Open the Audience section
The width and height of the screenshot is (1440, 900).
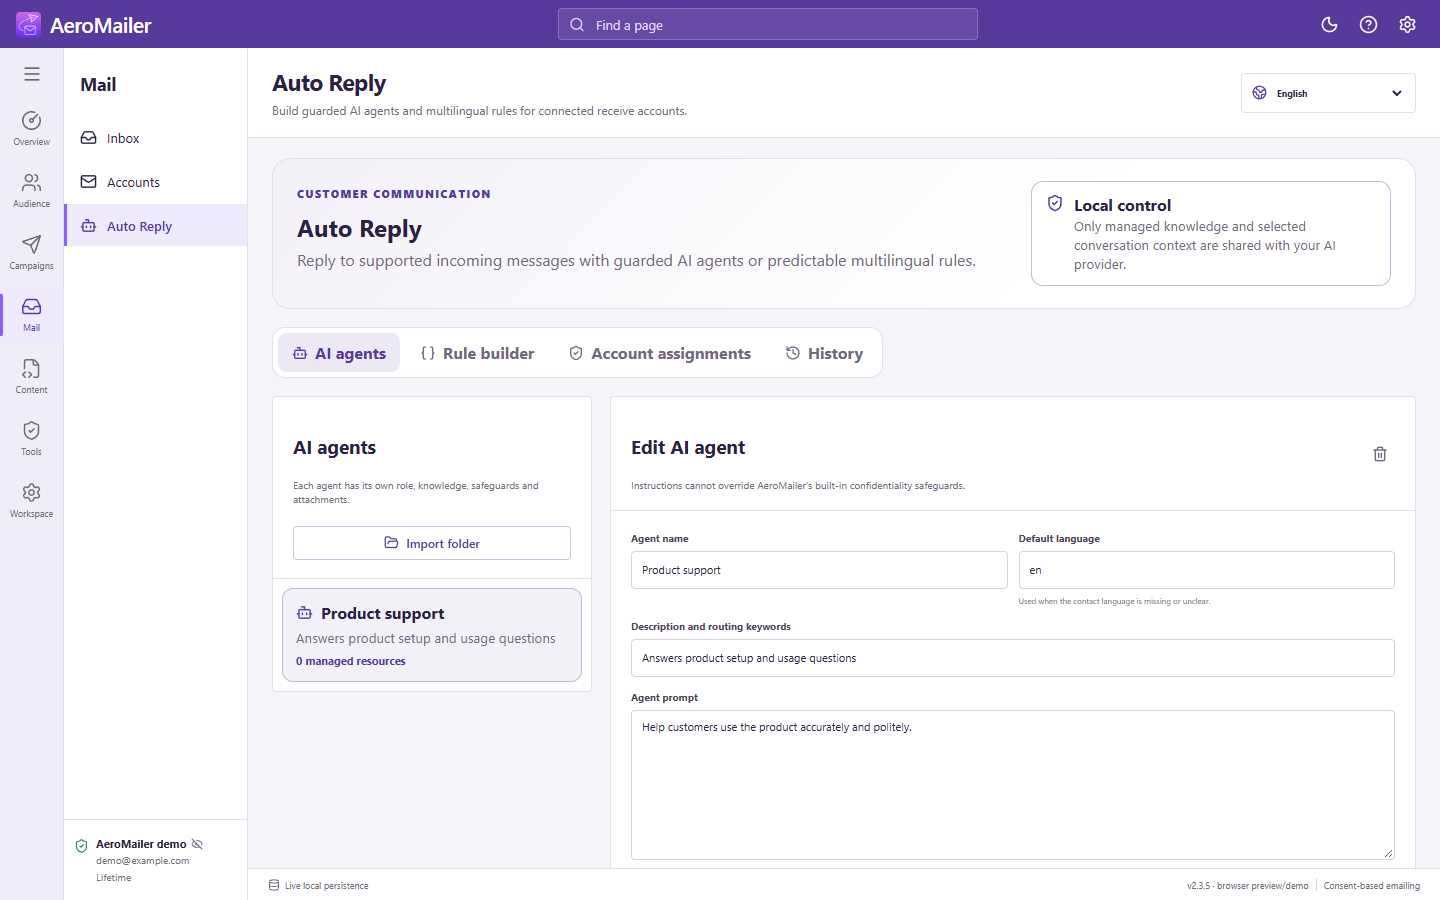click(x=32, y=190)
